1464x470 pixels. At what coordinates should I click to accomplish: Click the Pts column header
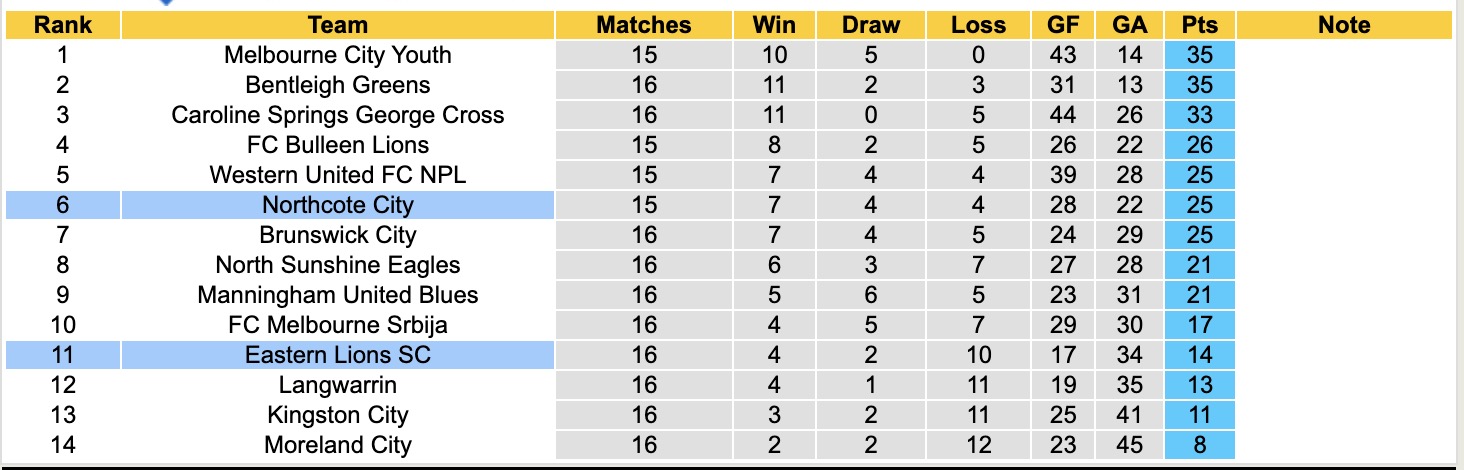1199,25
